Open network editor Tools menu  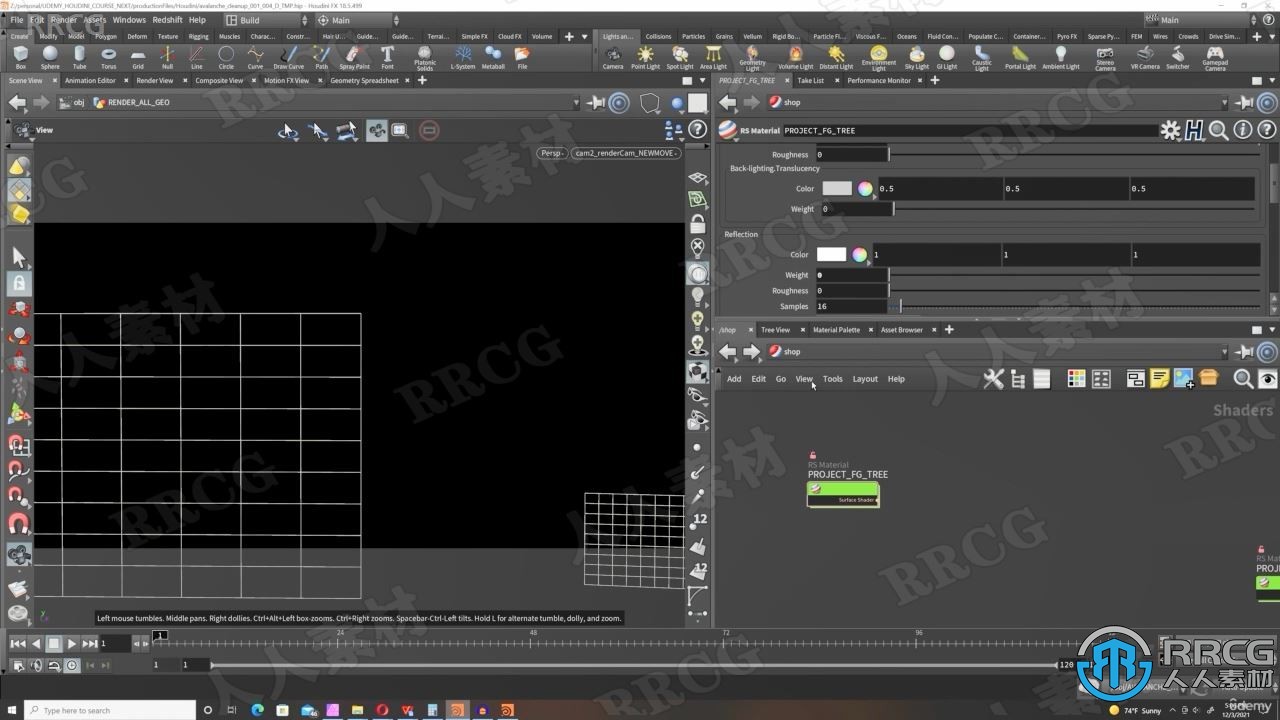tap(832, 379)
